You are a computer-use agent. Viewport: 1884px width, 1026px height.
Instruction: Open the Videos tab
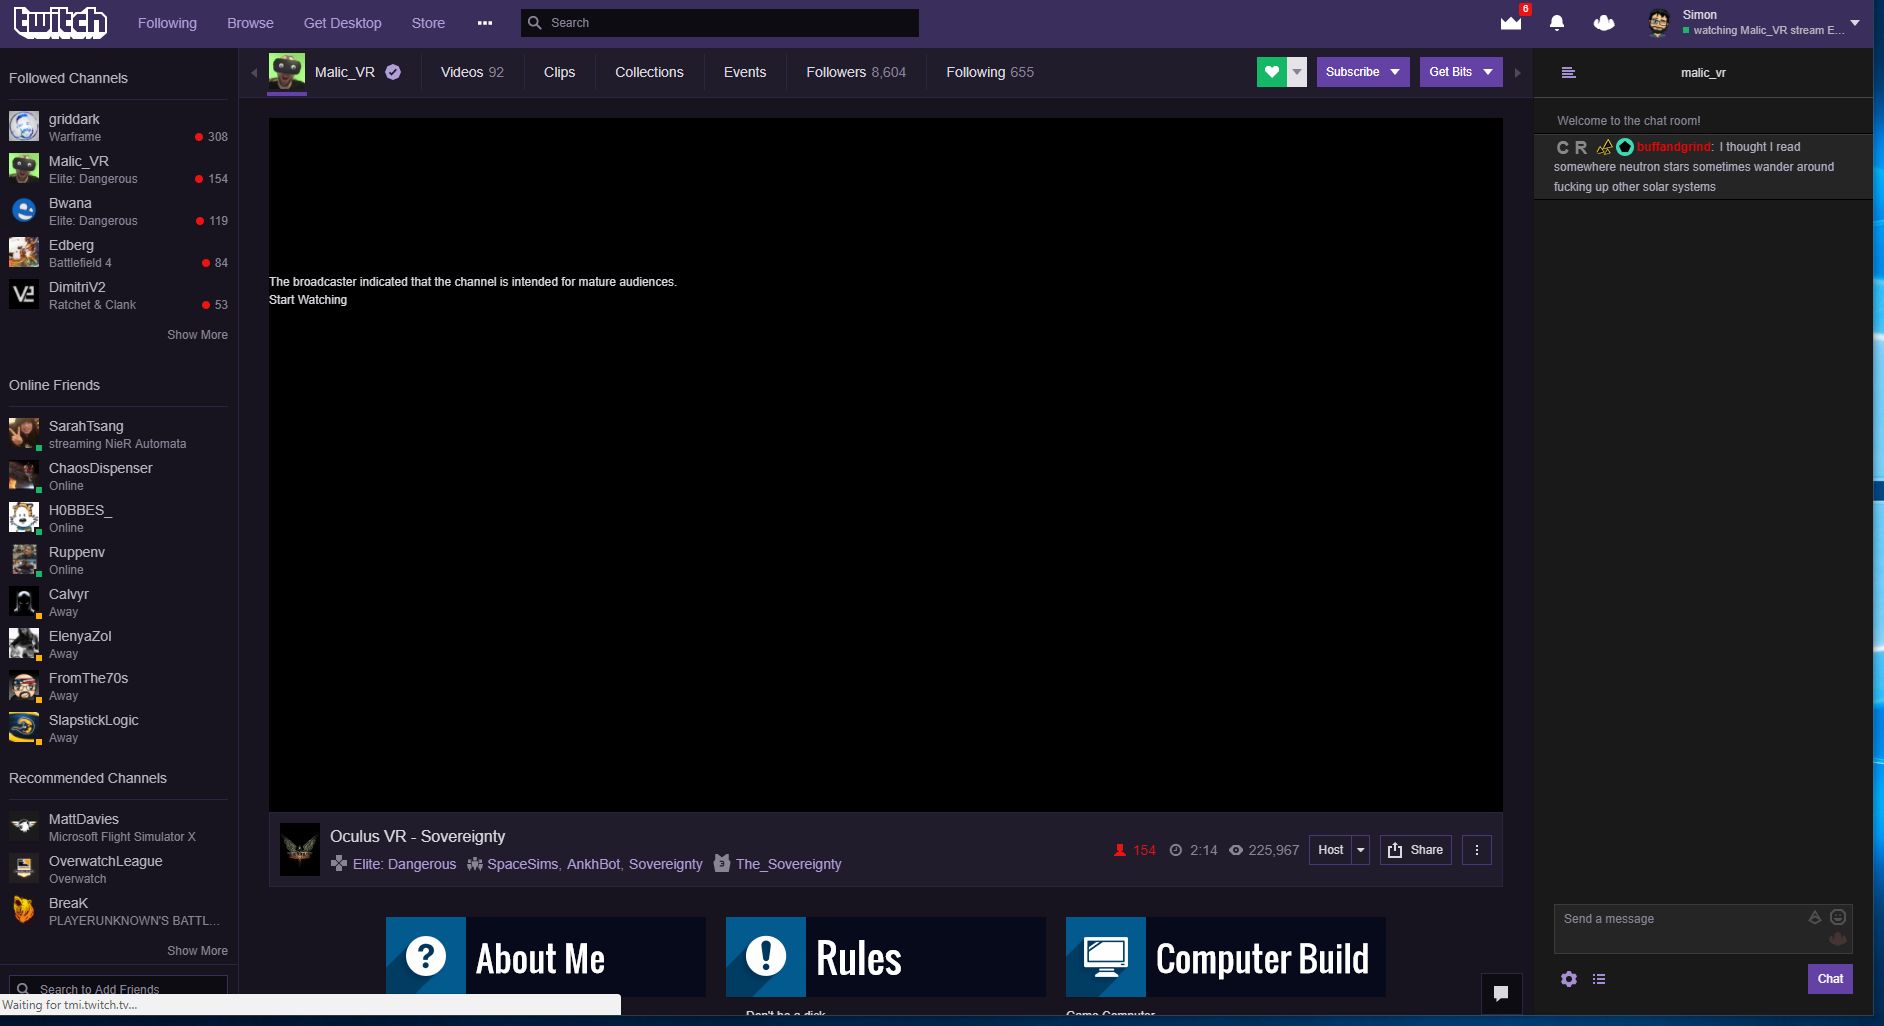[x=472, y=72]
